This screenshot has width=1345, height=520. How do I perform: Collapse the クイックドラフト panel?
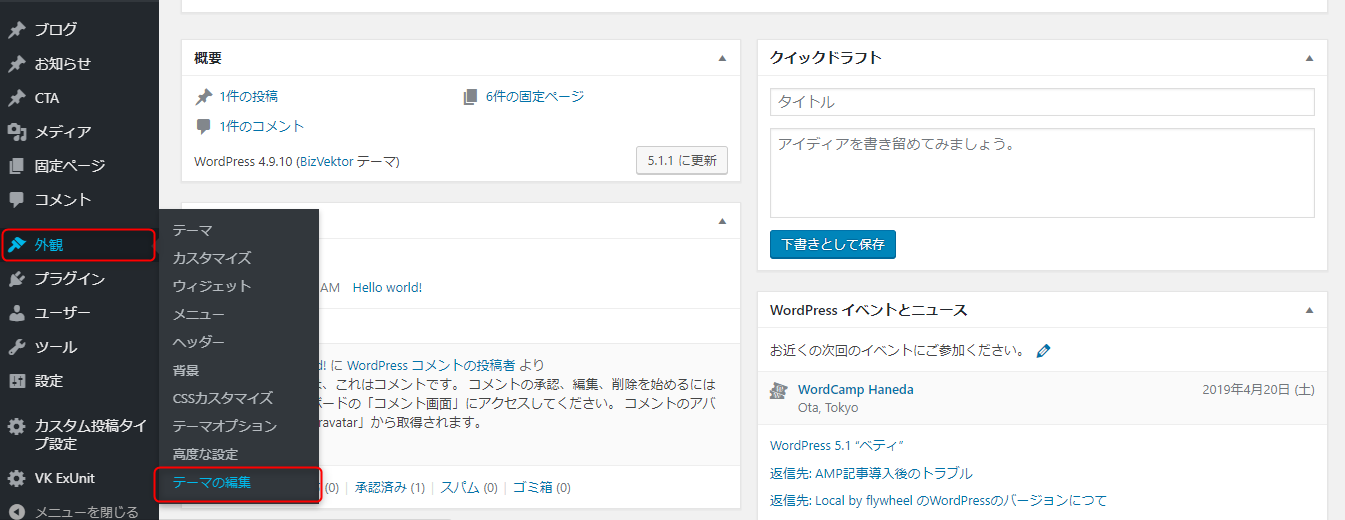tap(1309, 59)
